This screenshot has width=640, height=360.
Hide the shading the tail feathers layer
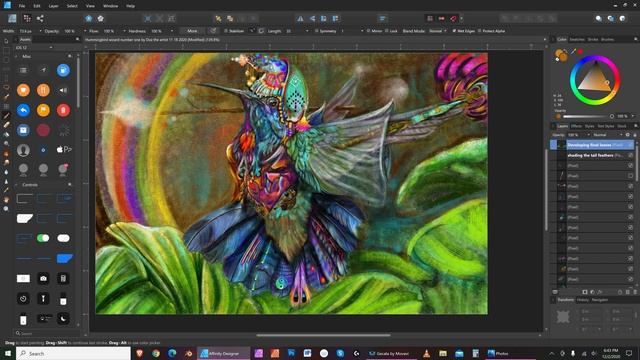631,156
